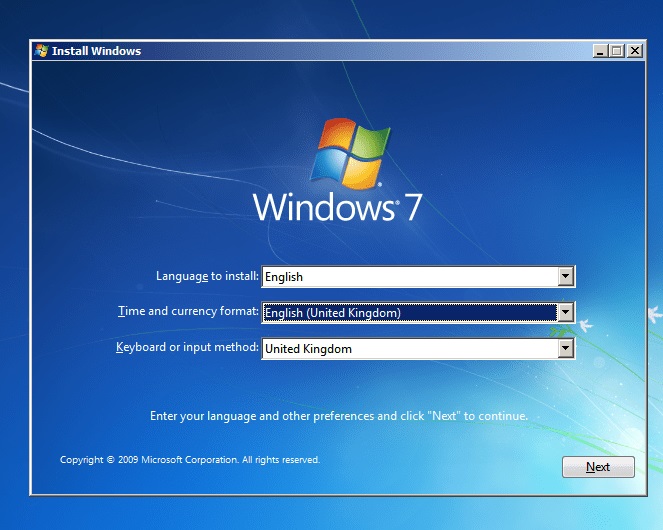Maximize the Install Windows window

click(x=616, y=51)
